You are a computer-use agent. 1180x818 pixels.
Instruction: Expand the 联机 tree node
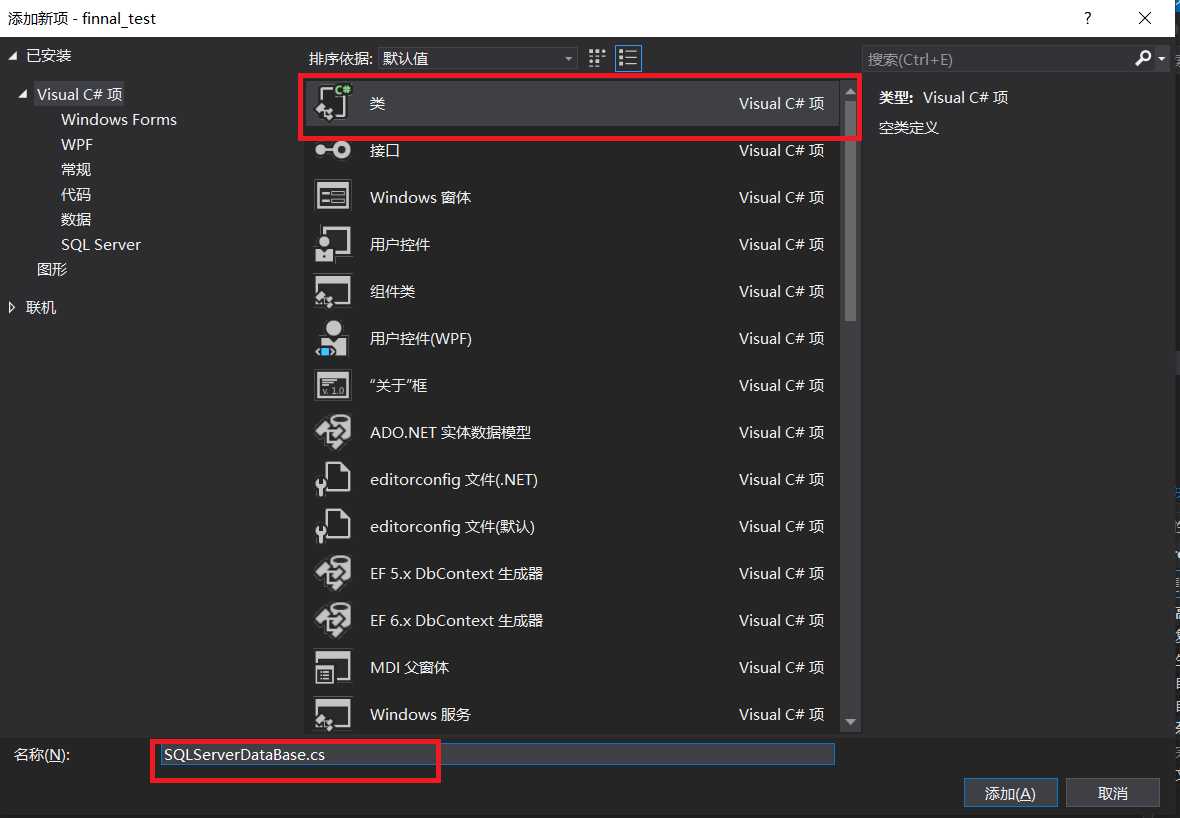[12, 307]
